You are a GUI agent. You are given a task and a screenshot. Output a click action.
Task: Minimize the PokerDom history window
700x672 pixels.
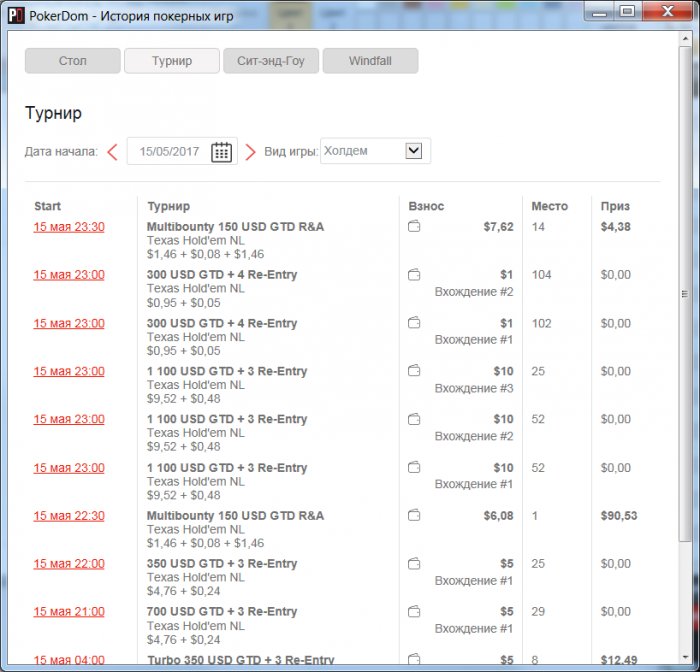tap(599, 11)
